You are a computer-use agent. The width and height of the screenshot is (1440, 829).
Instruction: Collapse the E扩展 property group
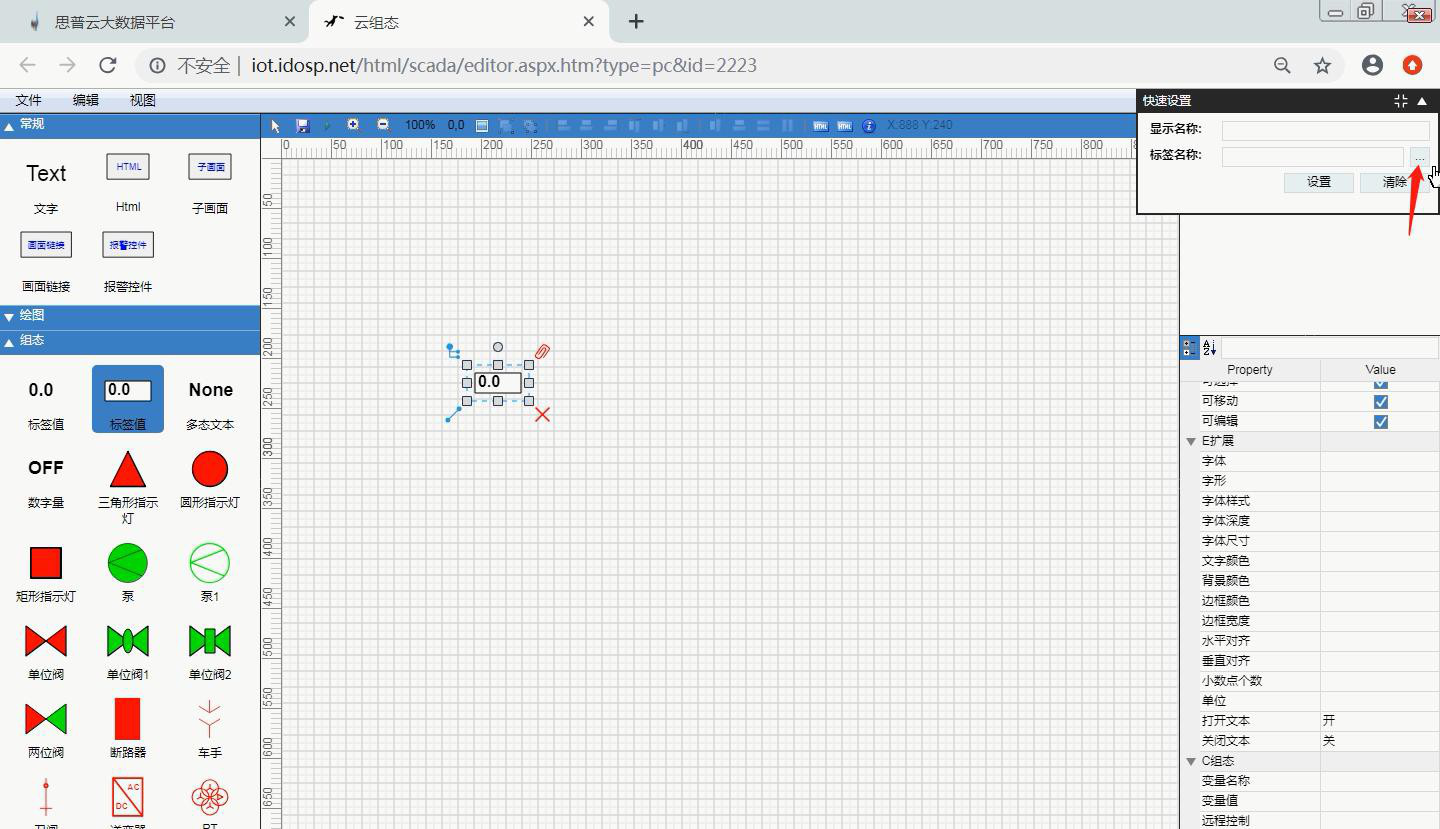[x=1191, y=441]
